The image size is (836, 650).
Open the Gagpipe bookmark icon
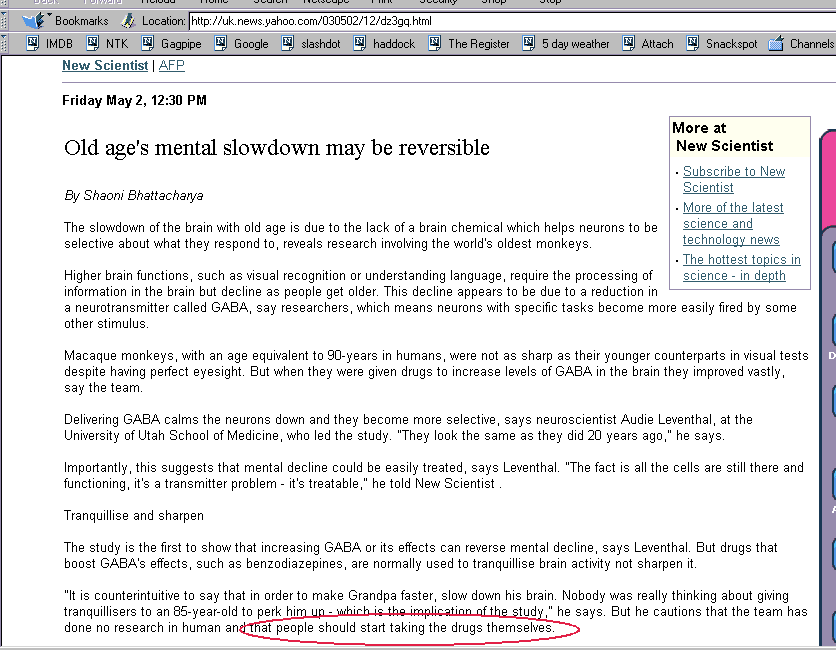(x=148, y=43)
